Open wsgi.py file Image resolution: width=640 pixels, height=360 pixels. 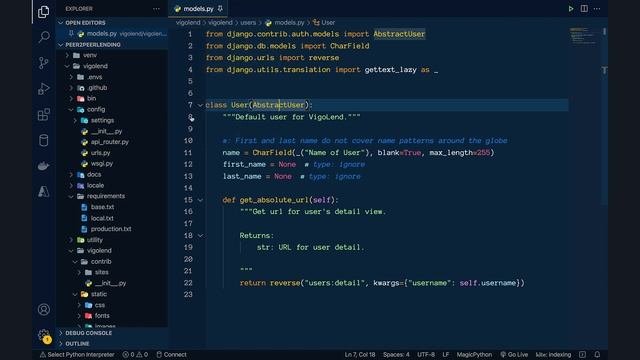coord(102,164)
